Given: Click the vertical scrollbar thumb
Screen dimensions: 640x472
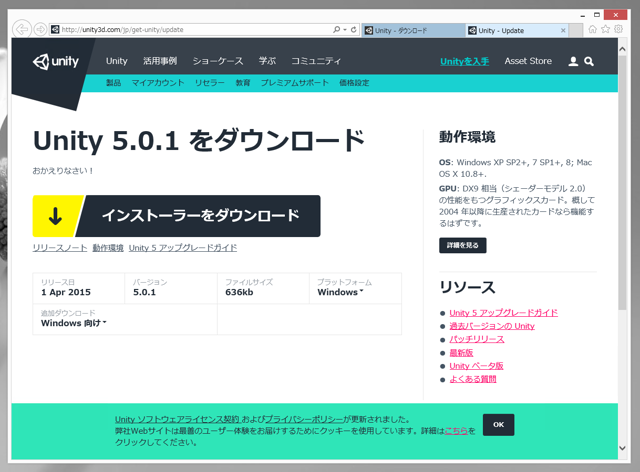Looking at the screenshot, I should pyautogui.click(x=622, y=183).
